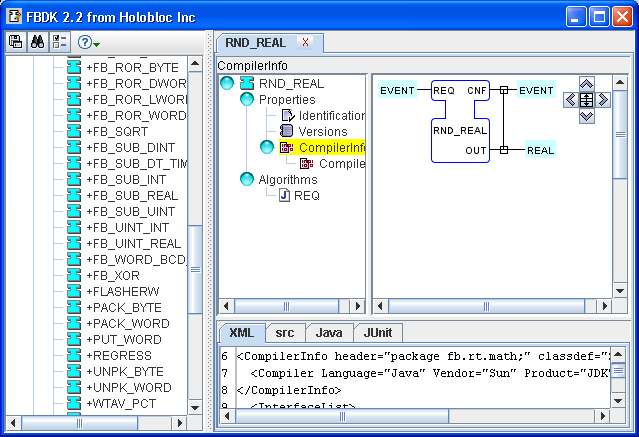Click the input EVENT label left of REQ
The image size is (639, 437).
[397, 90]
